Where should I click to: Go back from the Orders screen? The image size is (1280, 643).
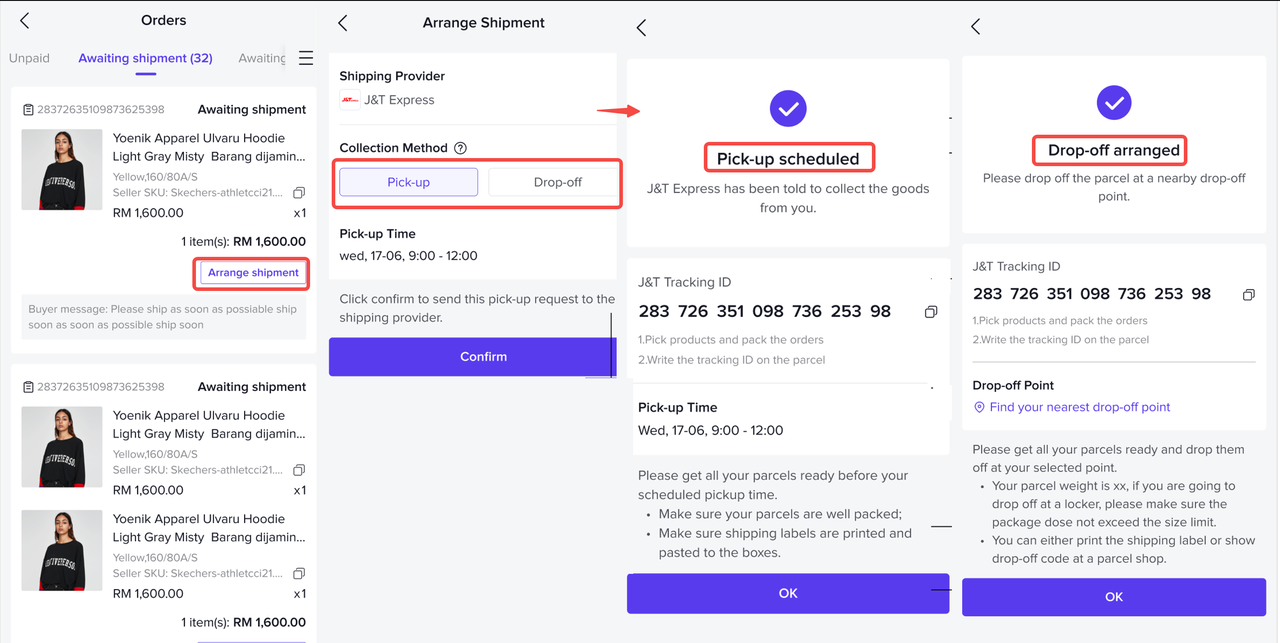(x=25, y=21)
